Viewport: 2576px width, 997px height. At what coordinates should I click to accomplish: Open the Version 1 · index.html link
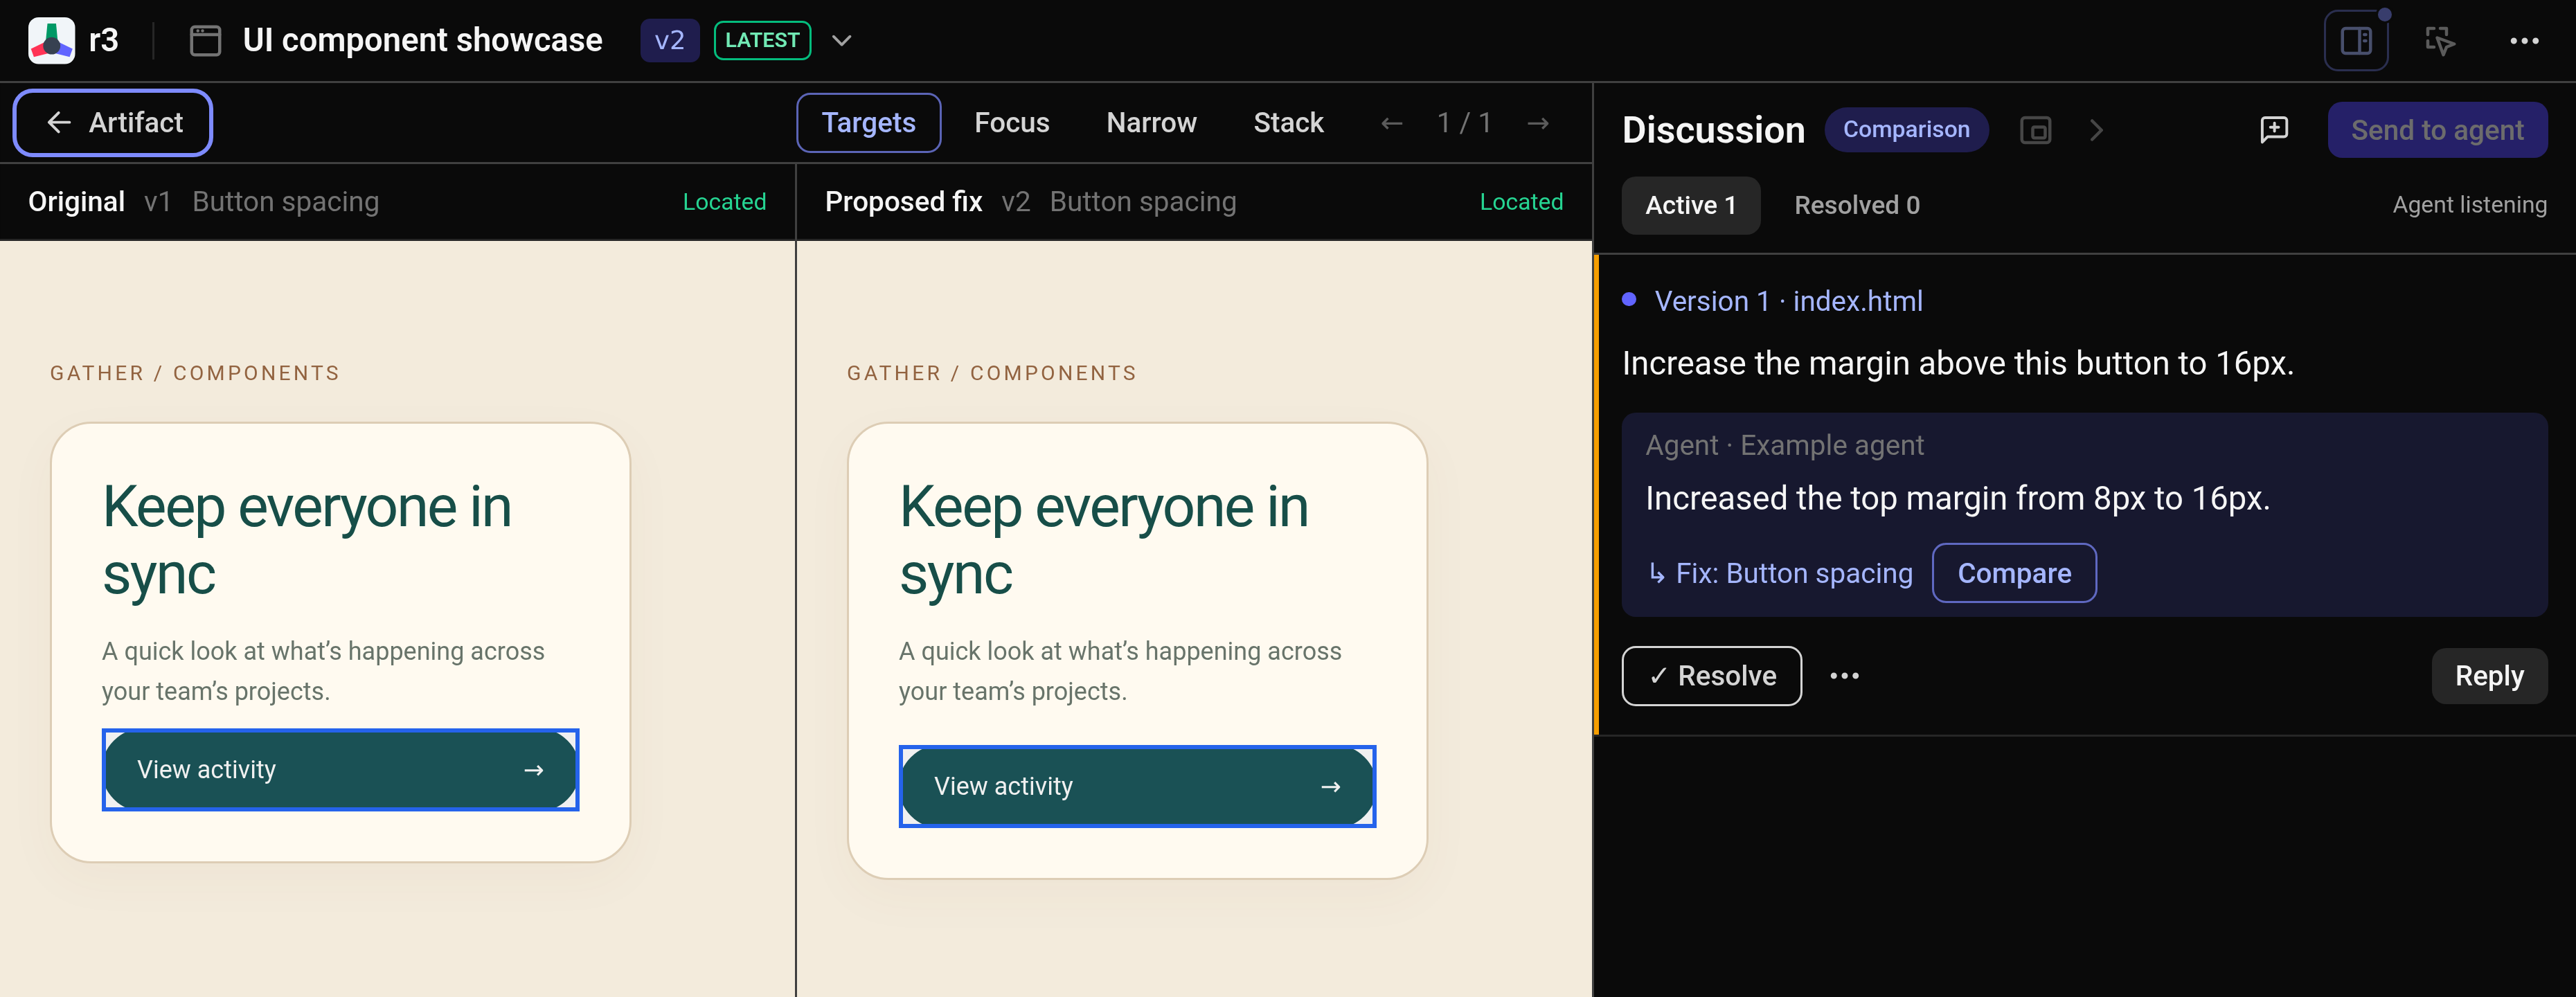click(x=1788, y=301)
